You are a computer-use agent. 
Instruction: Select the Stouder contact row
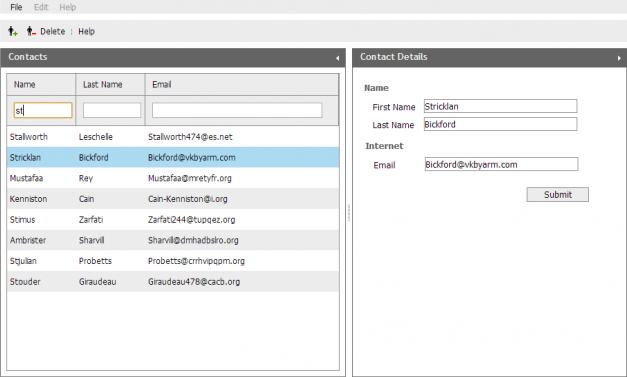click(x=173, y=281)
